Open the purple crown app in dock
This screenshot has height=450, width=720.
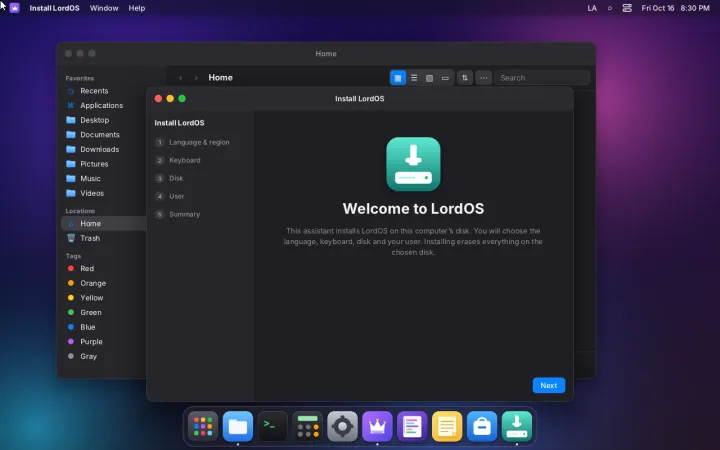click(377, 426)
